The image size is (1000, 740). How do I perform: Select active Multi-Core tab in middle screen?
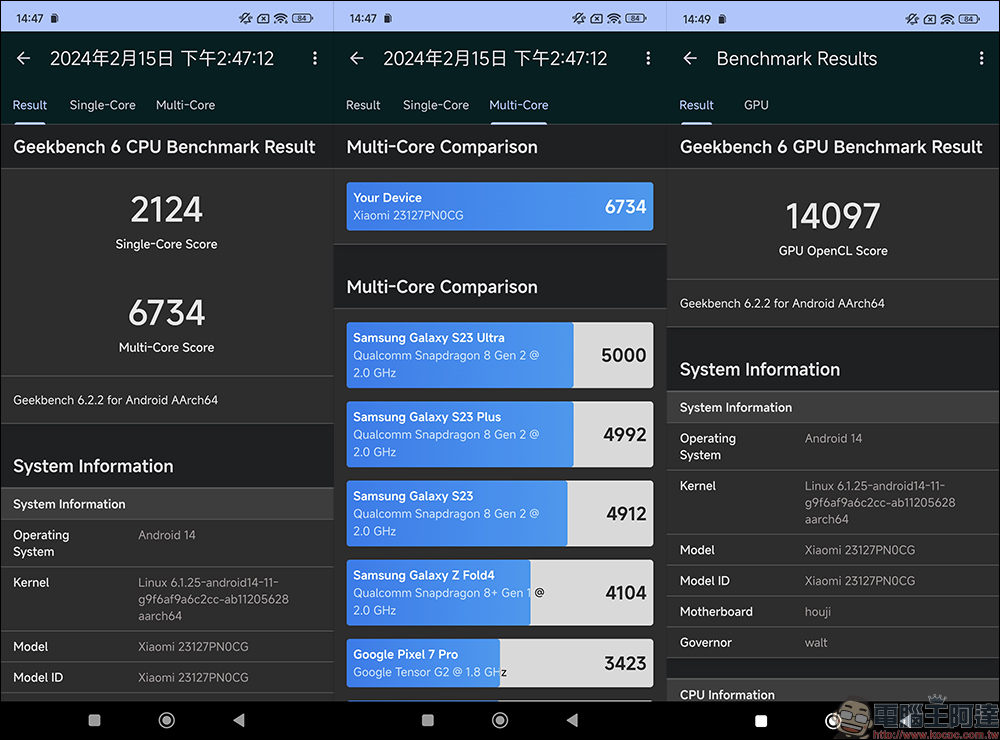tap(518, 105)
